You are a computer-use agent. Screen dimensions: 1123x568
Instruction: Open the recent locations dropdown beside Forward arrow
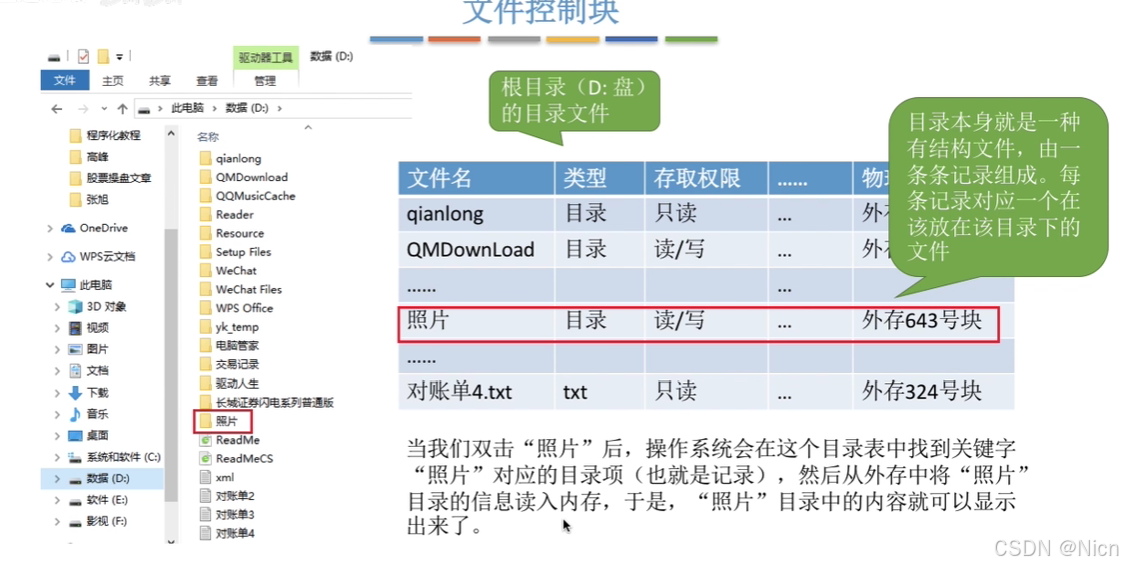tap(104, 109)
